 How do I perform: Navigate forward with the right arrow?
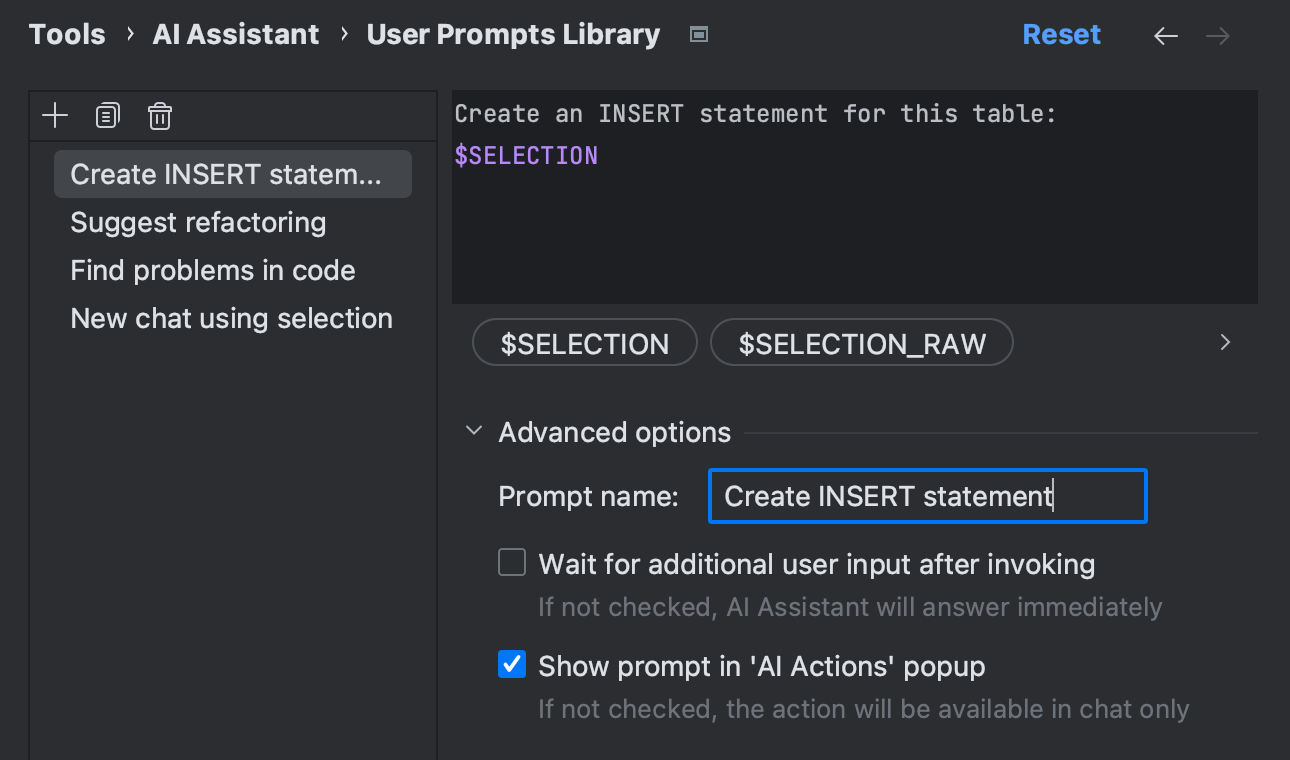click(x=1218, y=35)
